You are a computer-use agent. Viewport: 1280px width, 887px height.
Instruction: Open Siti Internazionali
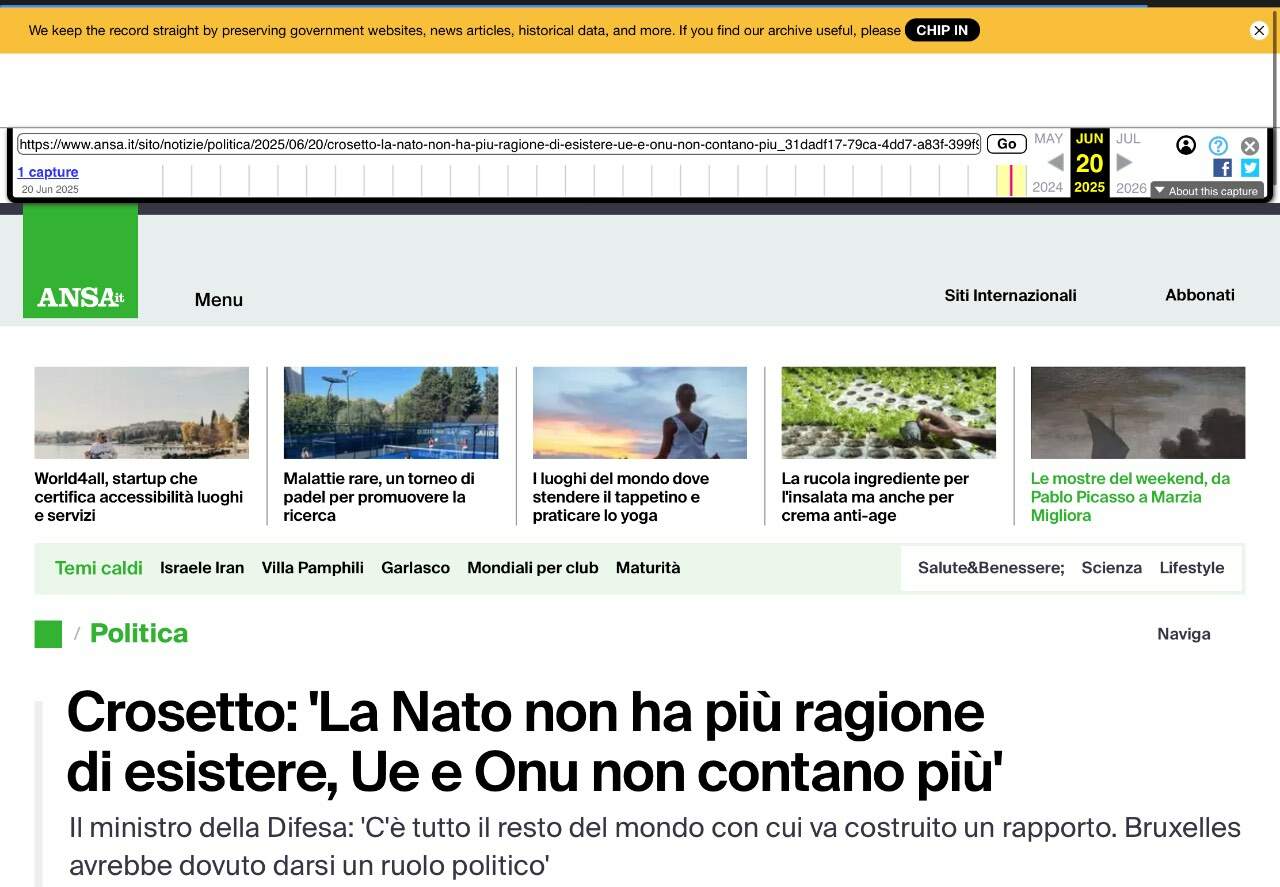pyautogui.click(x=1010, y=295)
